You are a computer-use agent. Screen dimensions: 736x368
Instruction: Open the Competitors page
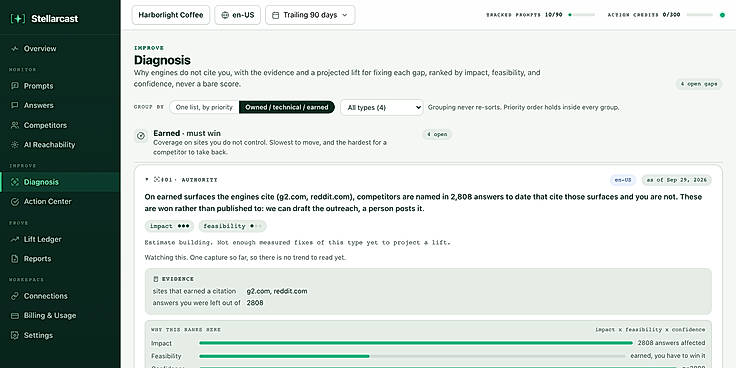(60, 125)
